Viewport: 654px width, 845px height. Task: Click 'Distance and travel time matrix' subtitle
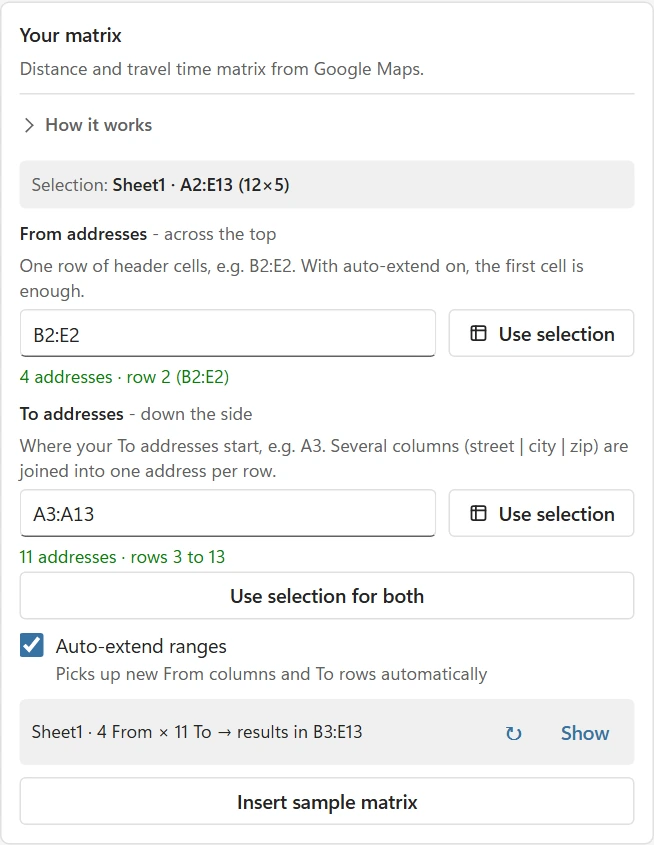[222, 69]
